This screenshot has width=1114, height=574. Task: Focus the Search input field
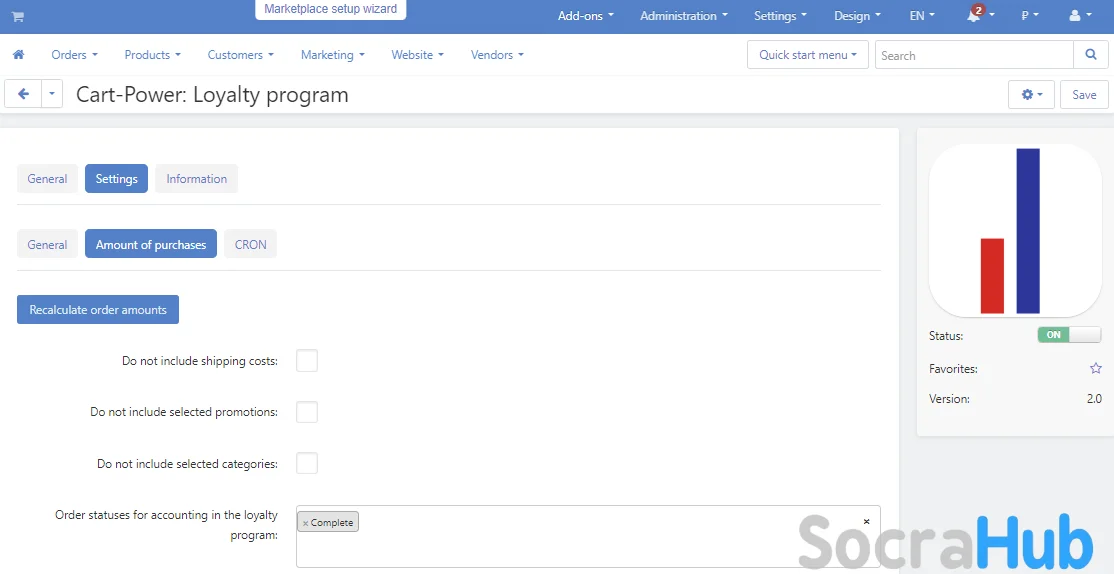(x=974, y=55)
